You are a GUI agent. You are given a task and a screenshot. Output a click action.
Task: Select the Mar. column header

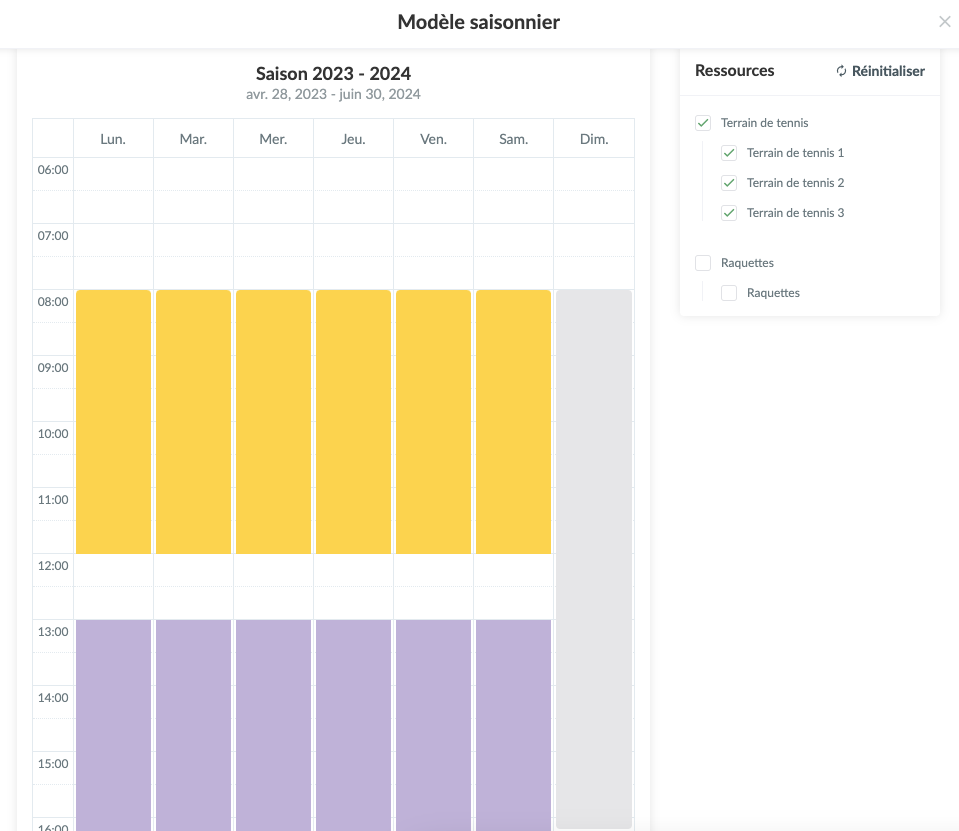[x=193, y=139]
